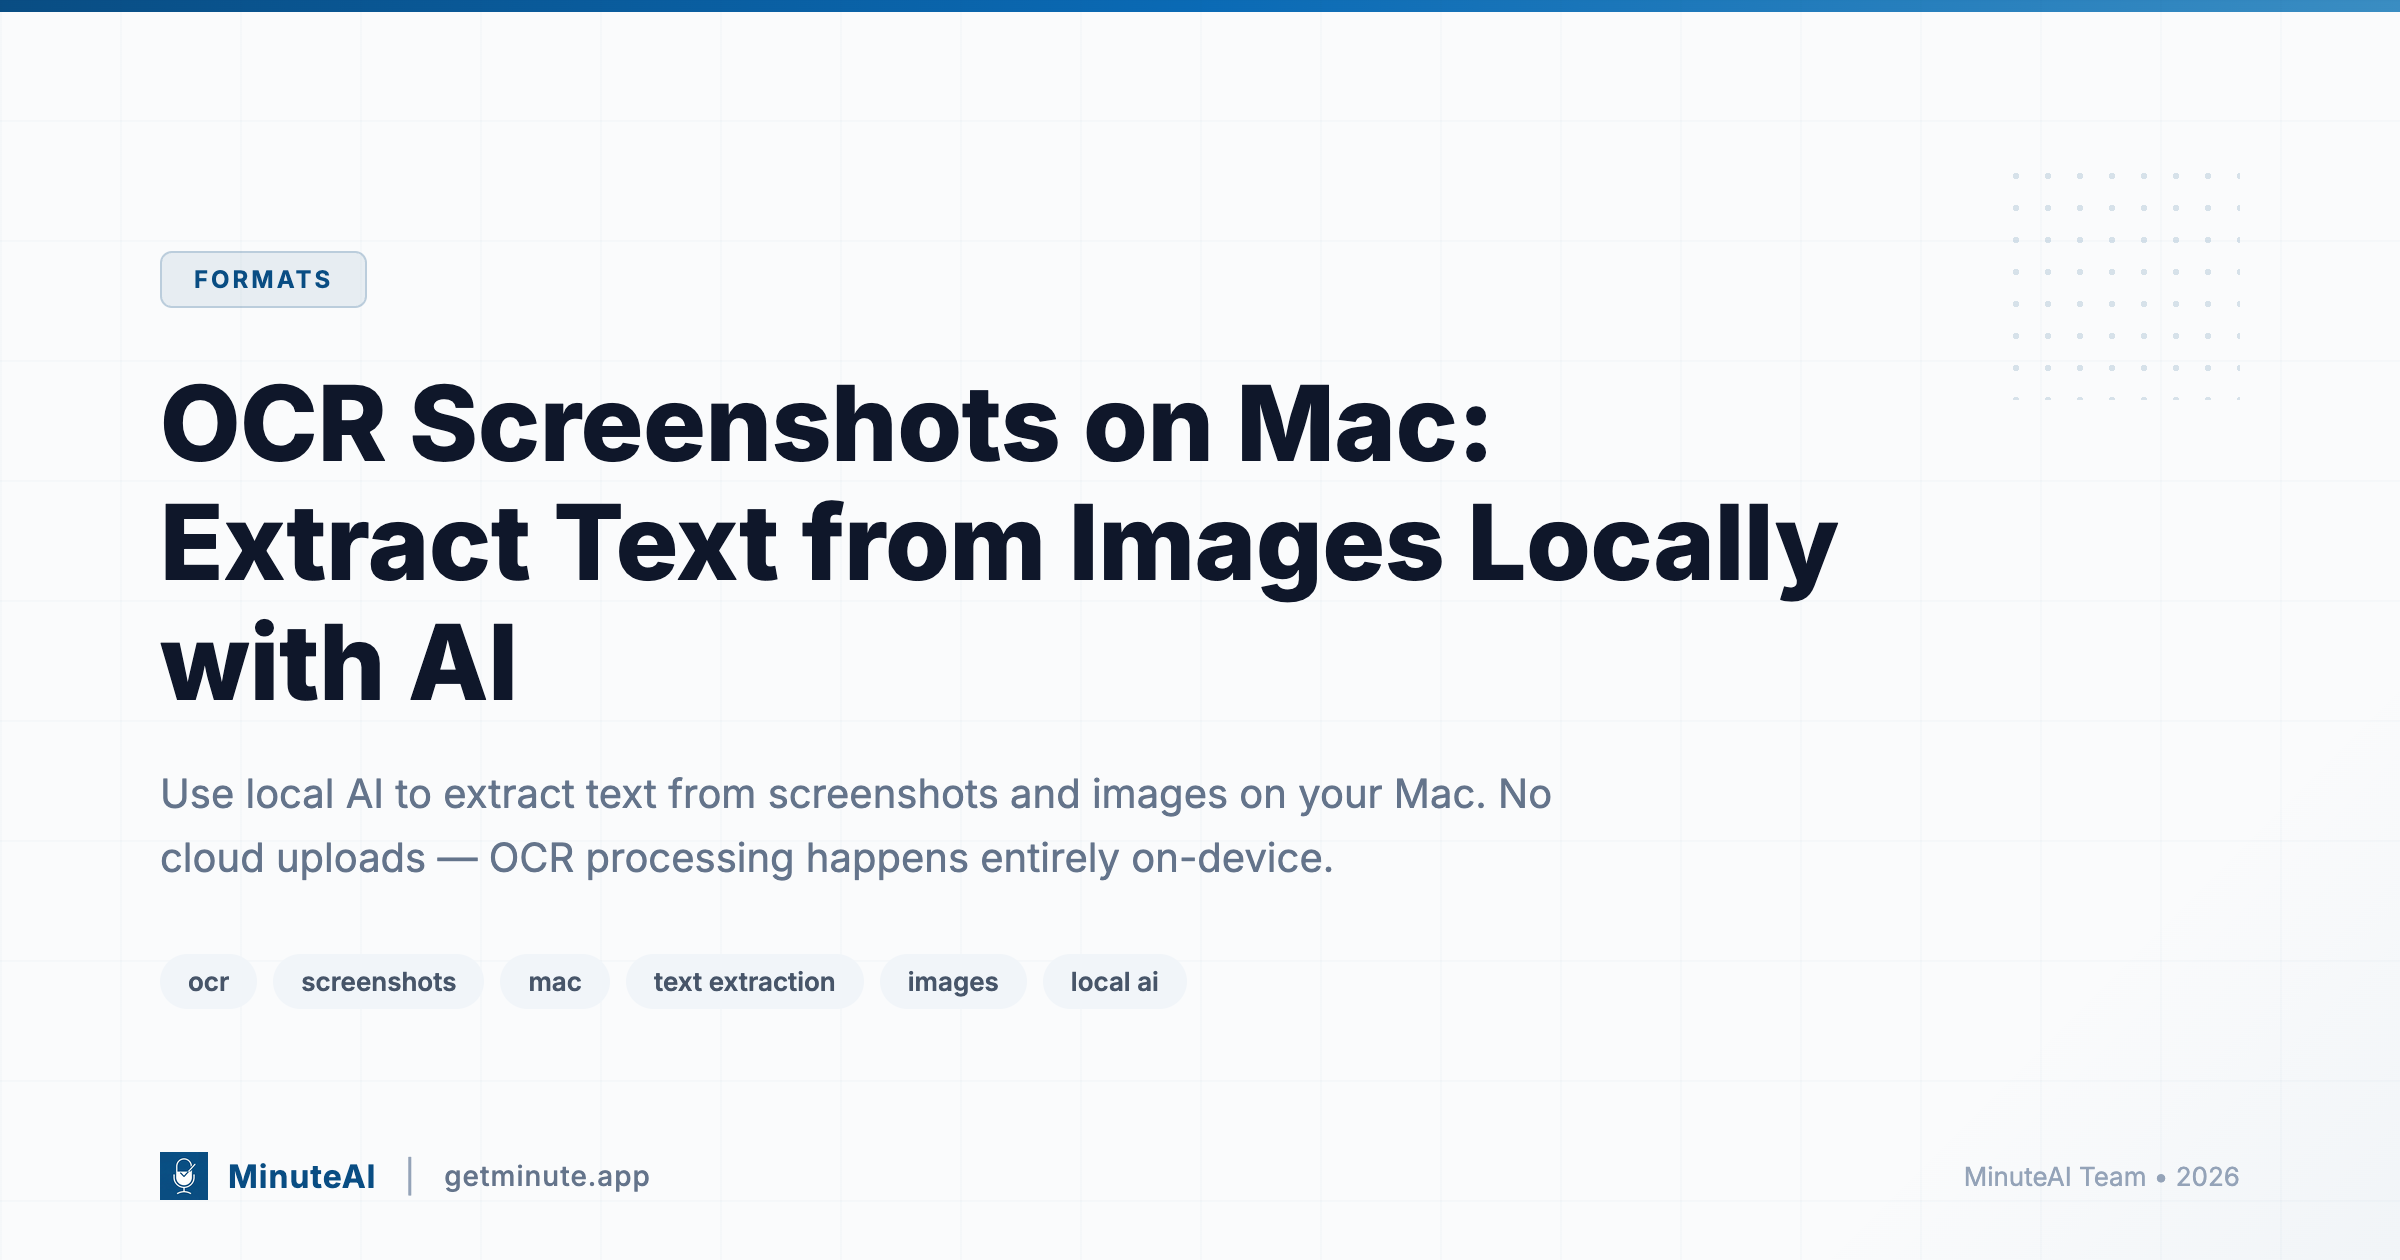Select the 'screenshots' tag pill
The height and width of the screenshot is (1260, 2400).
[377, 981]
